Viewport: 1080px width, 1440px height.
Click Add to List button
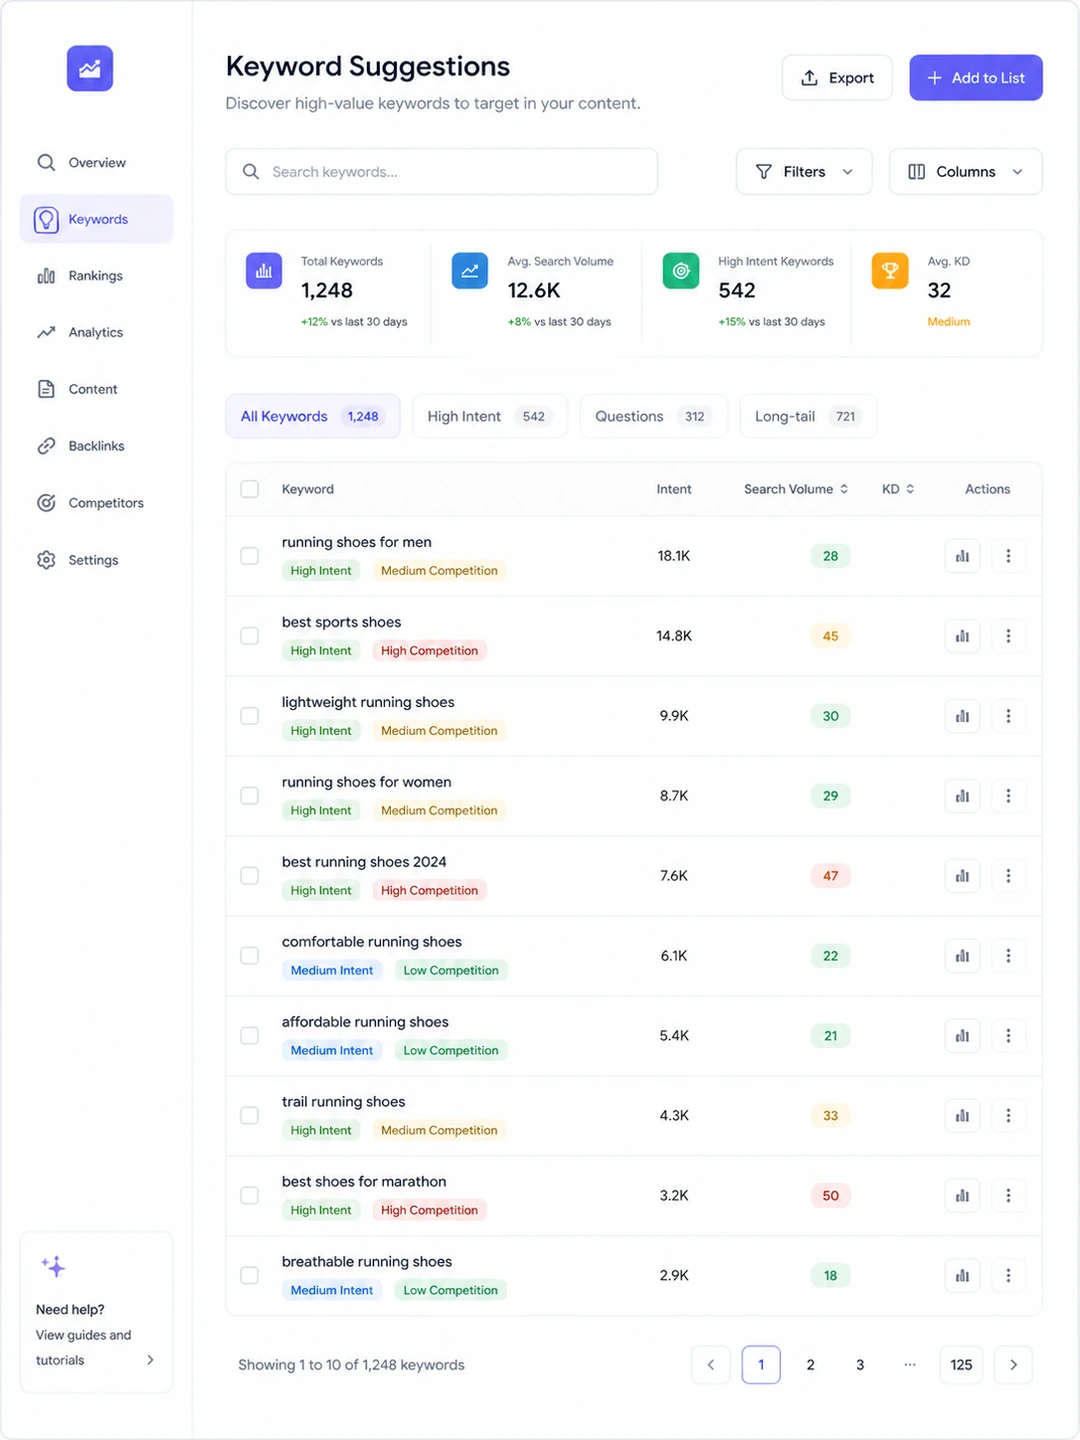976,78
